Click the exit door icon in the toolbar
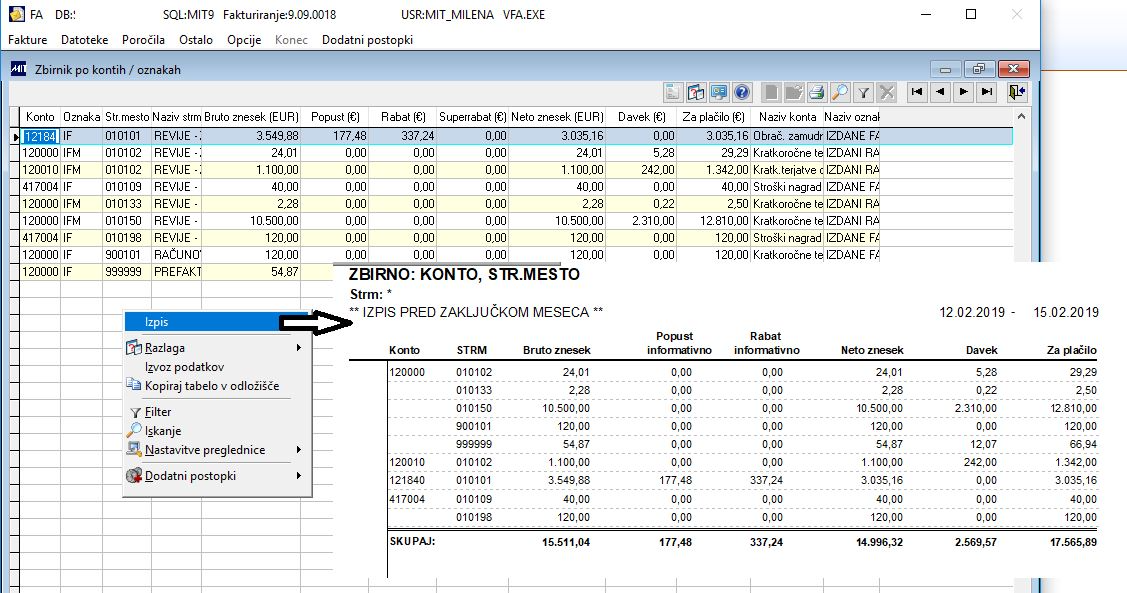1127x593 pixels. [1017, 93]
